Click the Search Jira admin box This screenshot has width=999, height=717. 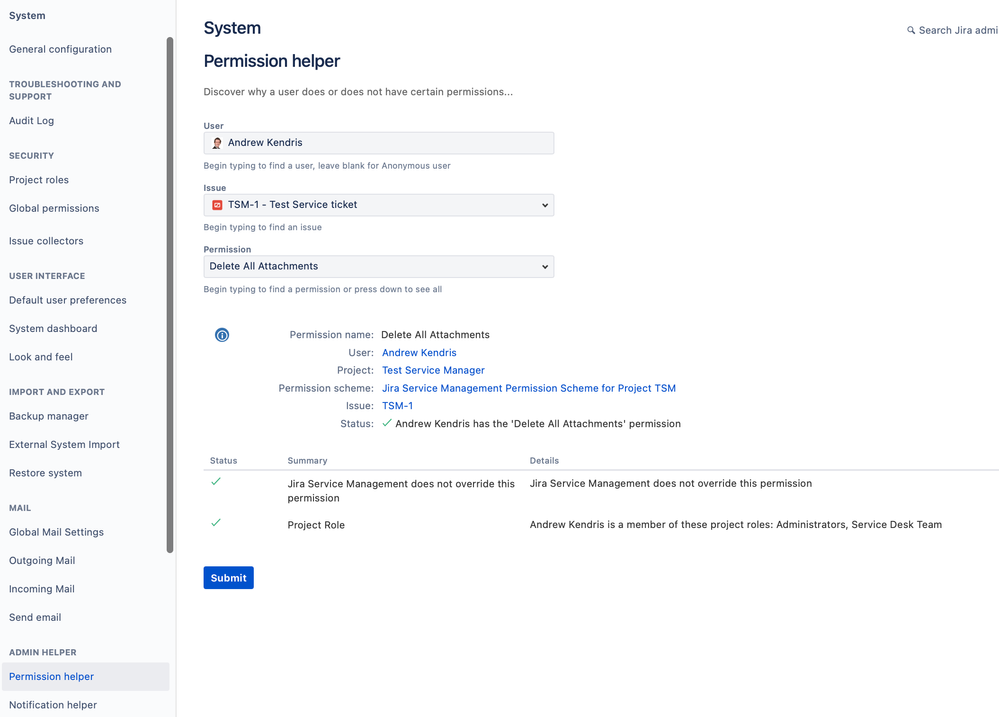(953, 30)
